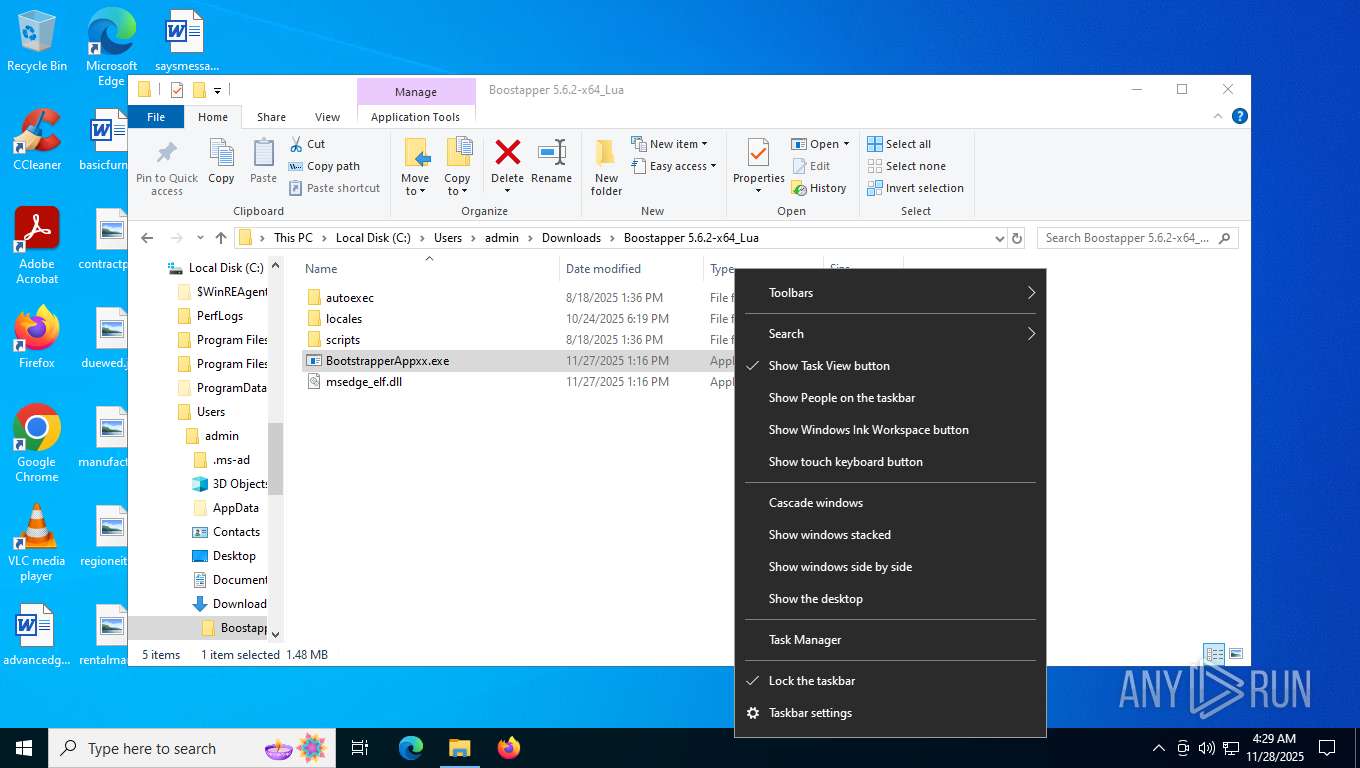
Task: Open the File tab
Action: coord(156,117)
